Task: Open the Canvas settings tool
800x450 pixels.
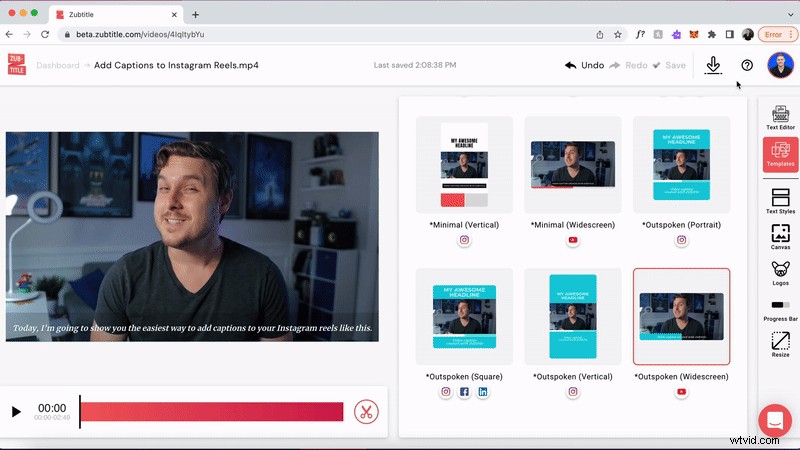Action: pyautogui.click(x=780, y=237)
